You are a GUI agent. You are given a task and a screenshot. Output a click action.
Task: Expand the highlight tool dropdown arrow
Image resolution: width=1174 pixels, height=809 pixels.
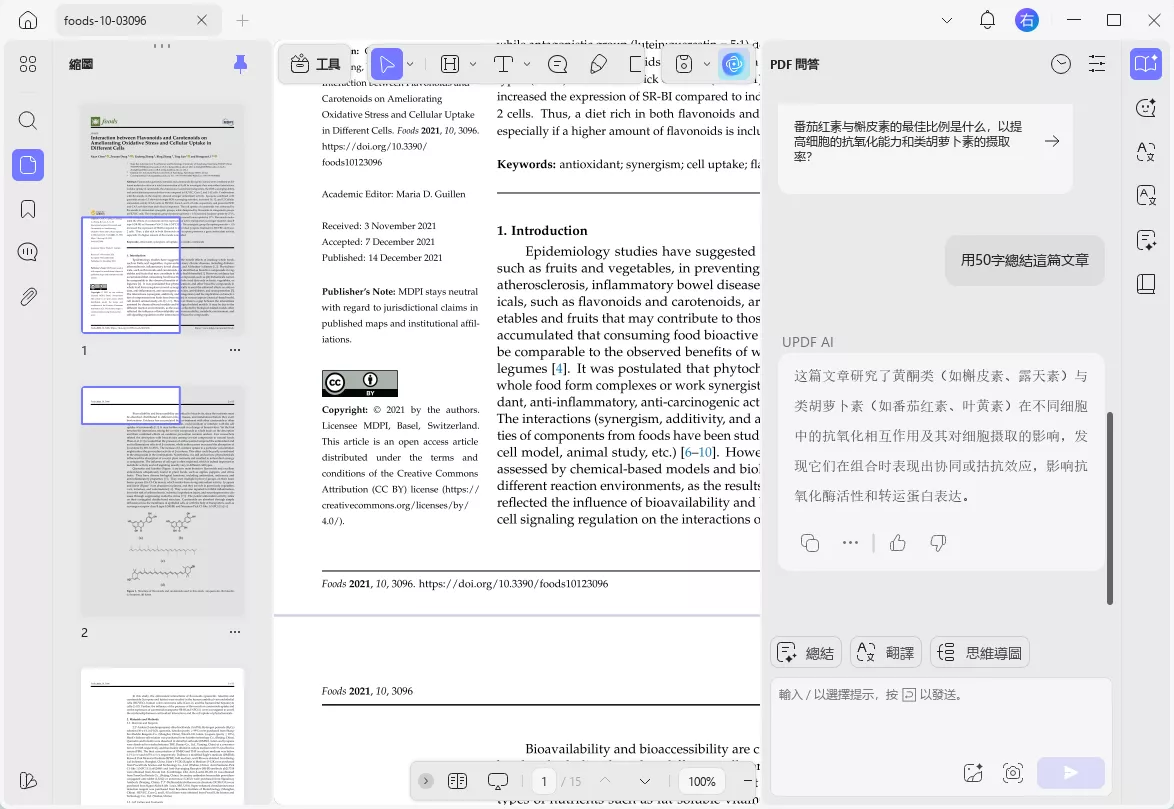click(473, 64)
